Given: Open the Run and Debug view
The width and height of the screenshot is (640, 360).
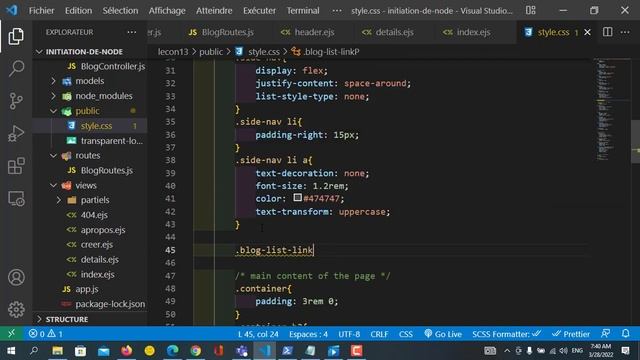Looking at the screenshot, I should [x=16, y=133].
